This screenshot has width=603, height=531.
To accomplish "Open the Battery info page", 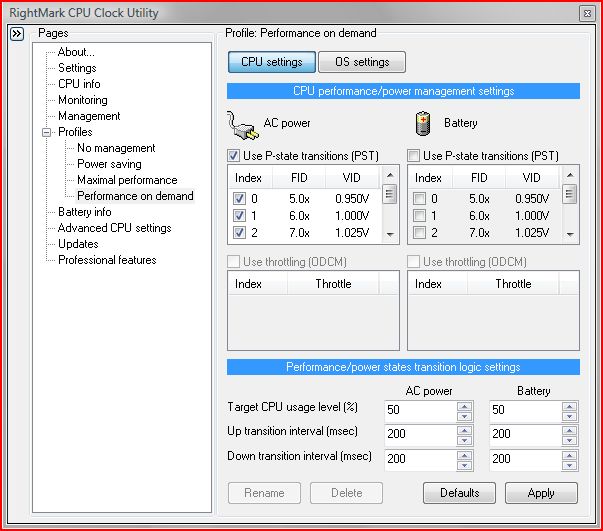I will pos(85,212).
